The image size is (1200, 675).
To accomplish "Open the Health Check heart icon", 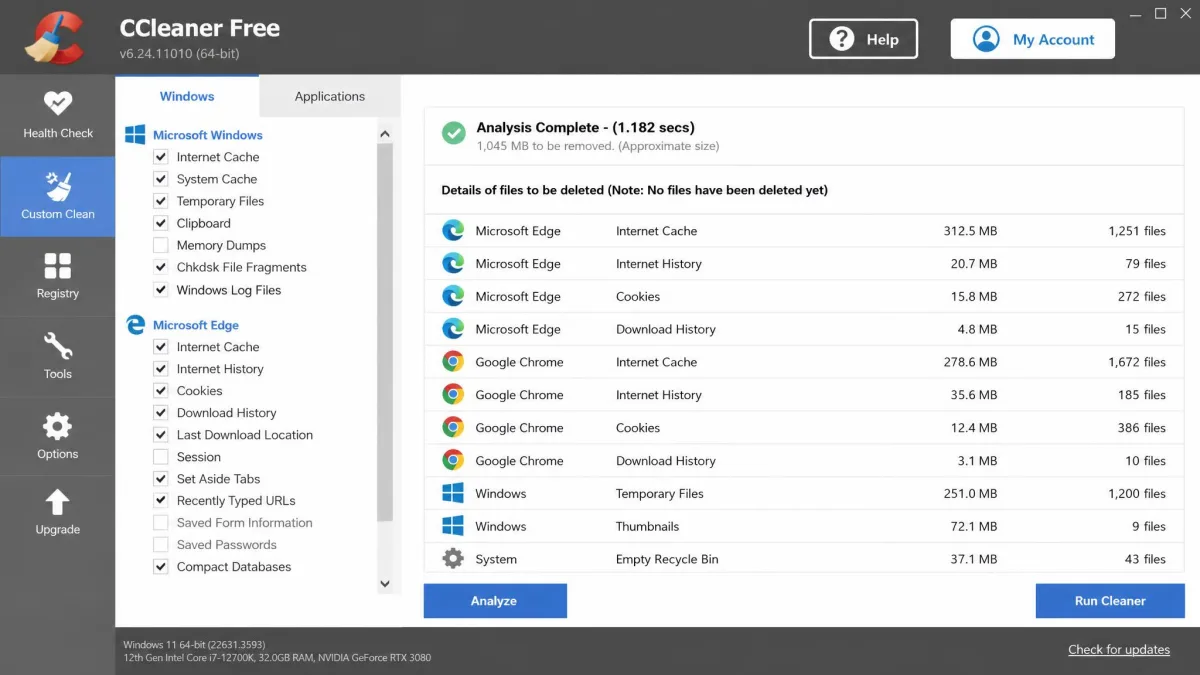I will pos(57,103).
